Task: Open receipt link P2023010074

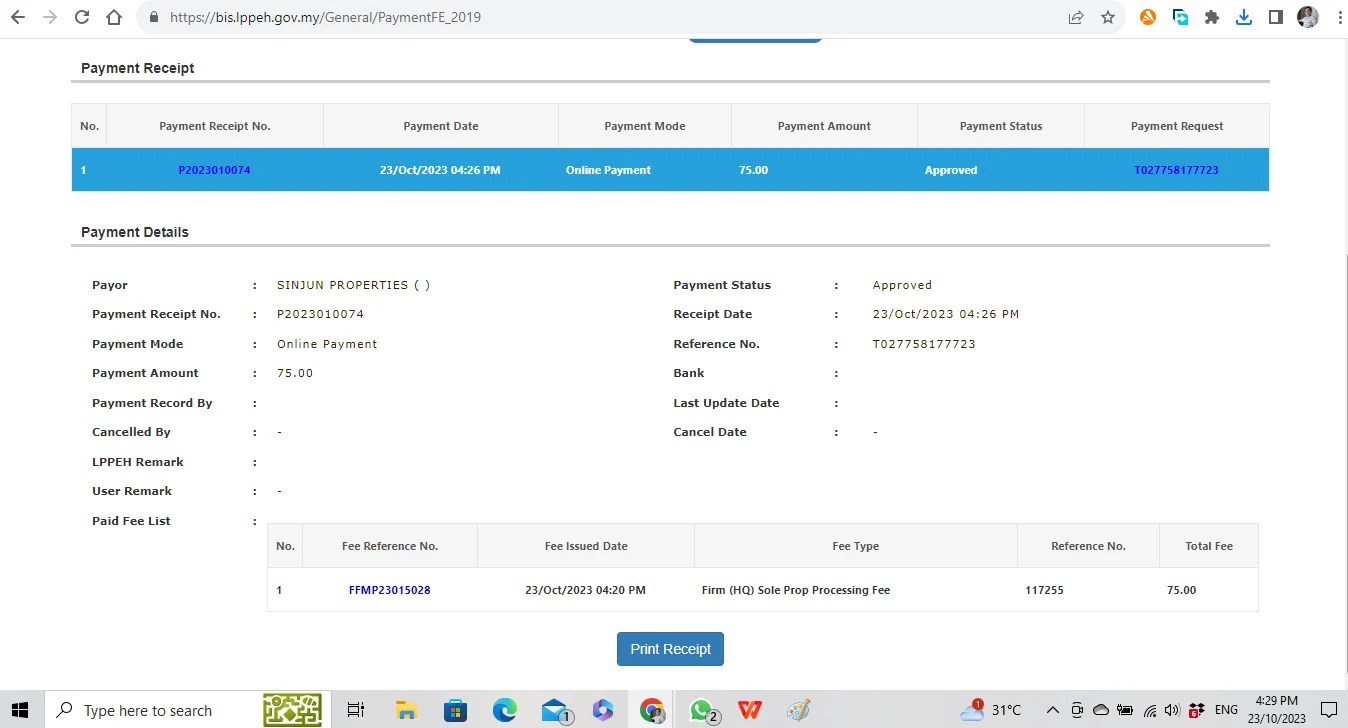Action: [214, 170]
